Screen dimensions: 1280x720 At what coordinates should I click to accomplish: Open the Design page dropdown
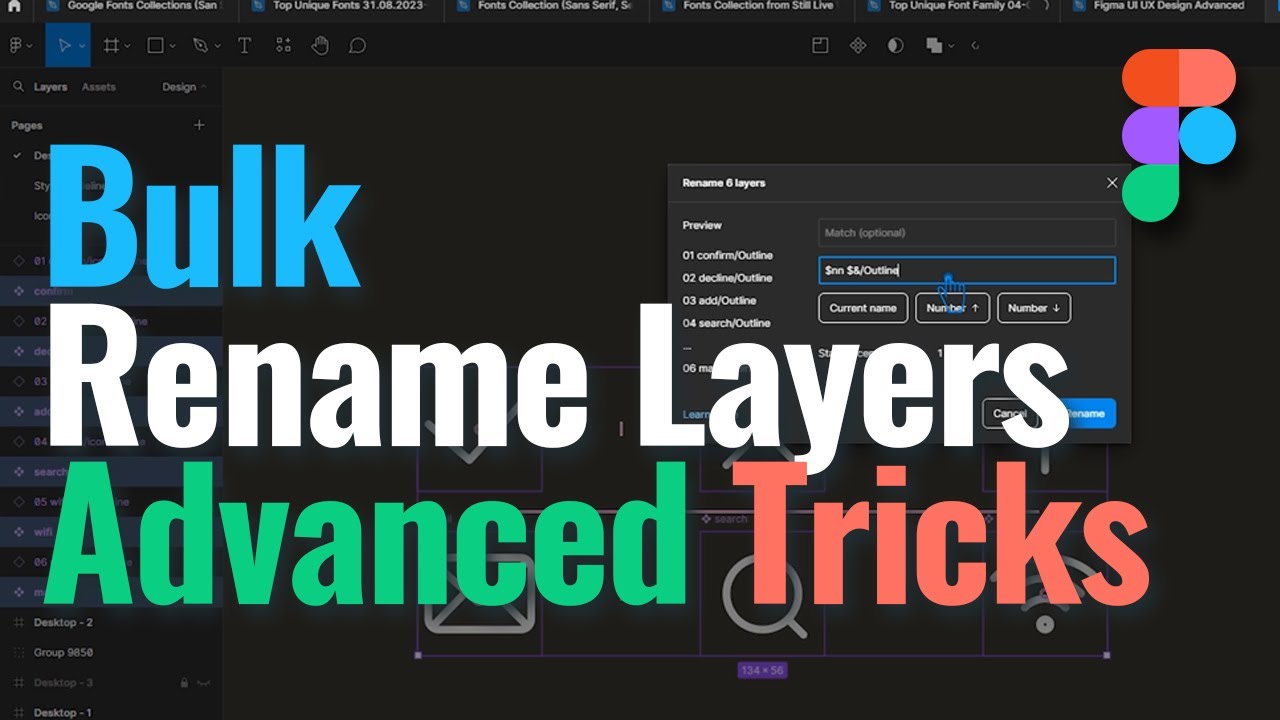coord(184,87)
